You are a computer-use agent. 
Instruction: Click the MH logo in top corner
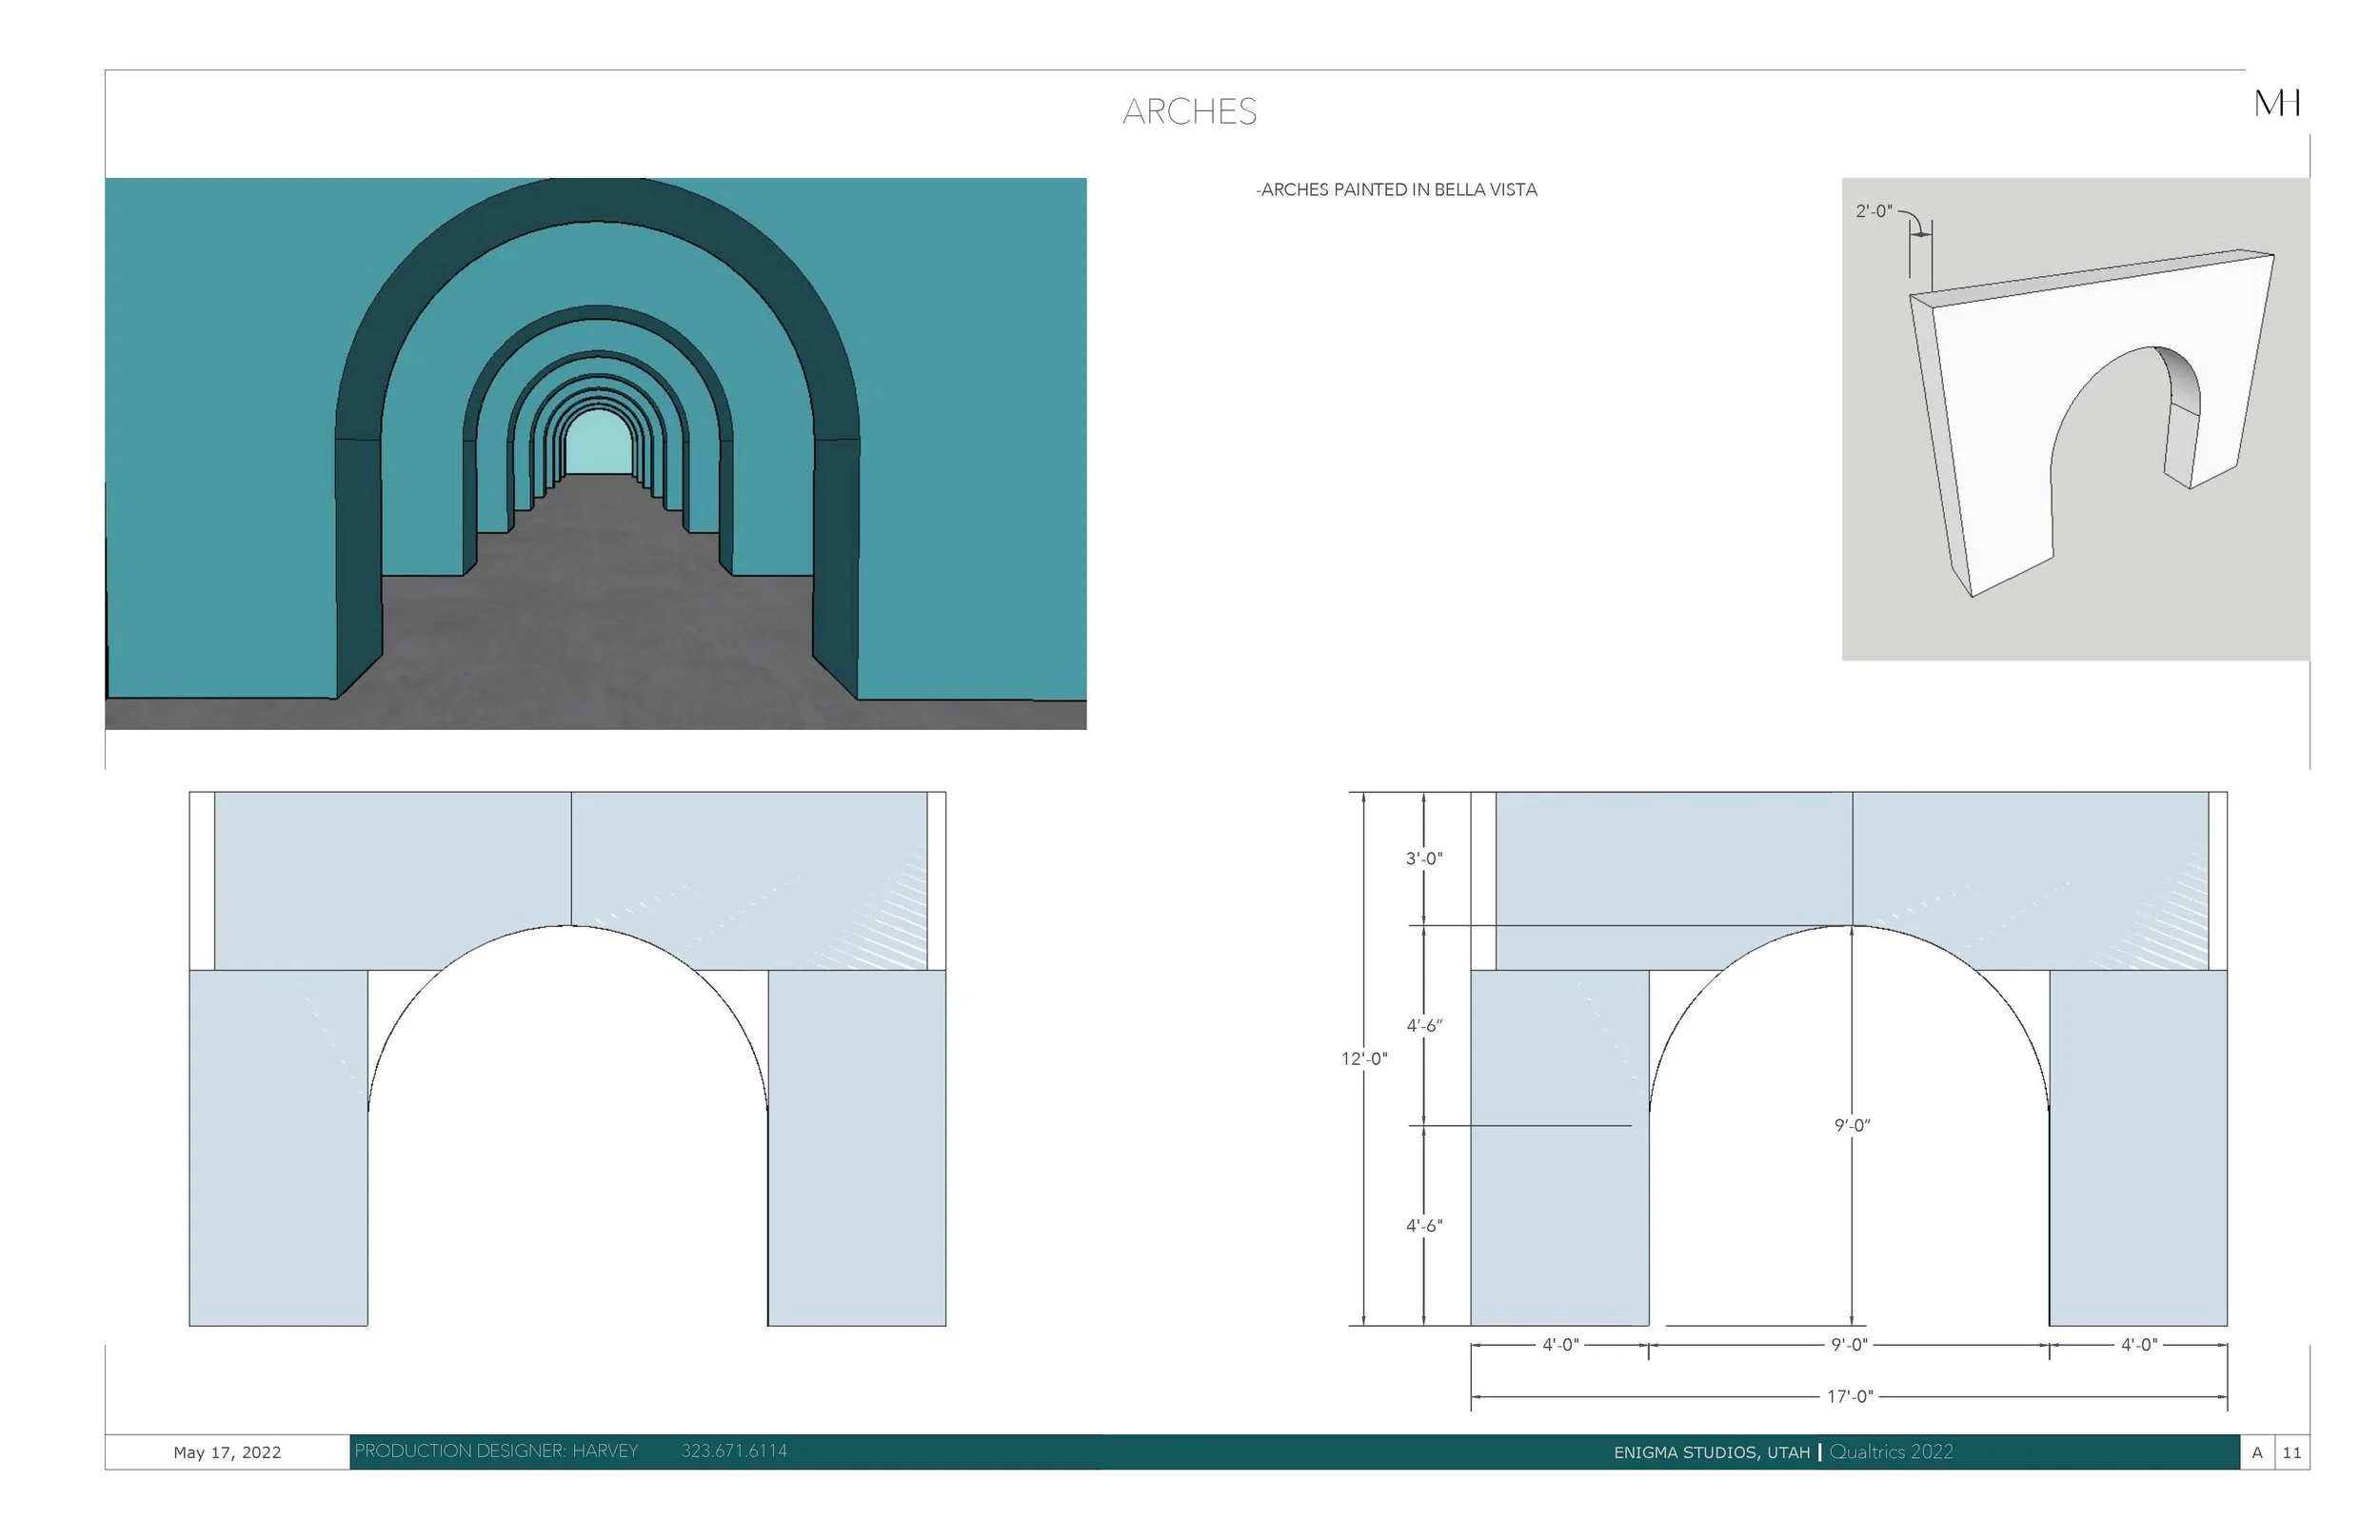pos(2276,103)
